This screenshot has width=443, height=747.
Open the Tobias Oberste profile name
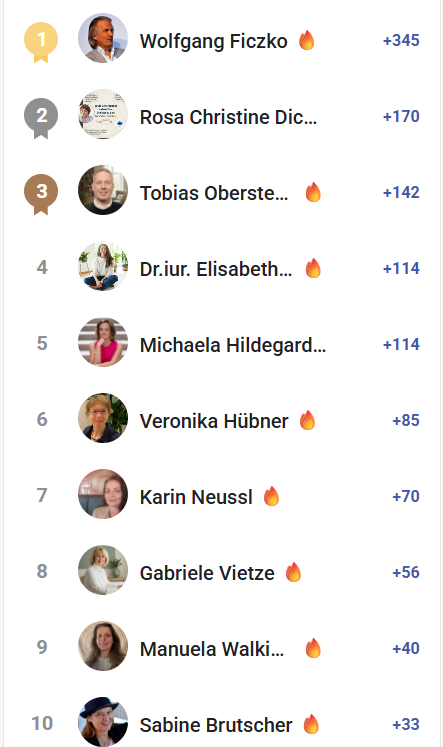coord(214,193)
